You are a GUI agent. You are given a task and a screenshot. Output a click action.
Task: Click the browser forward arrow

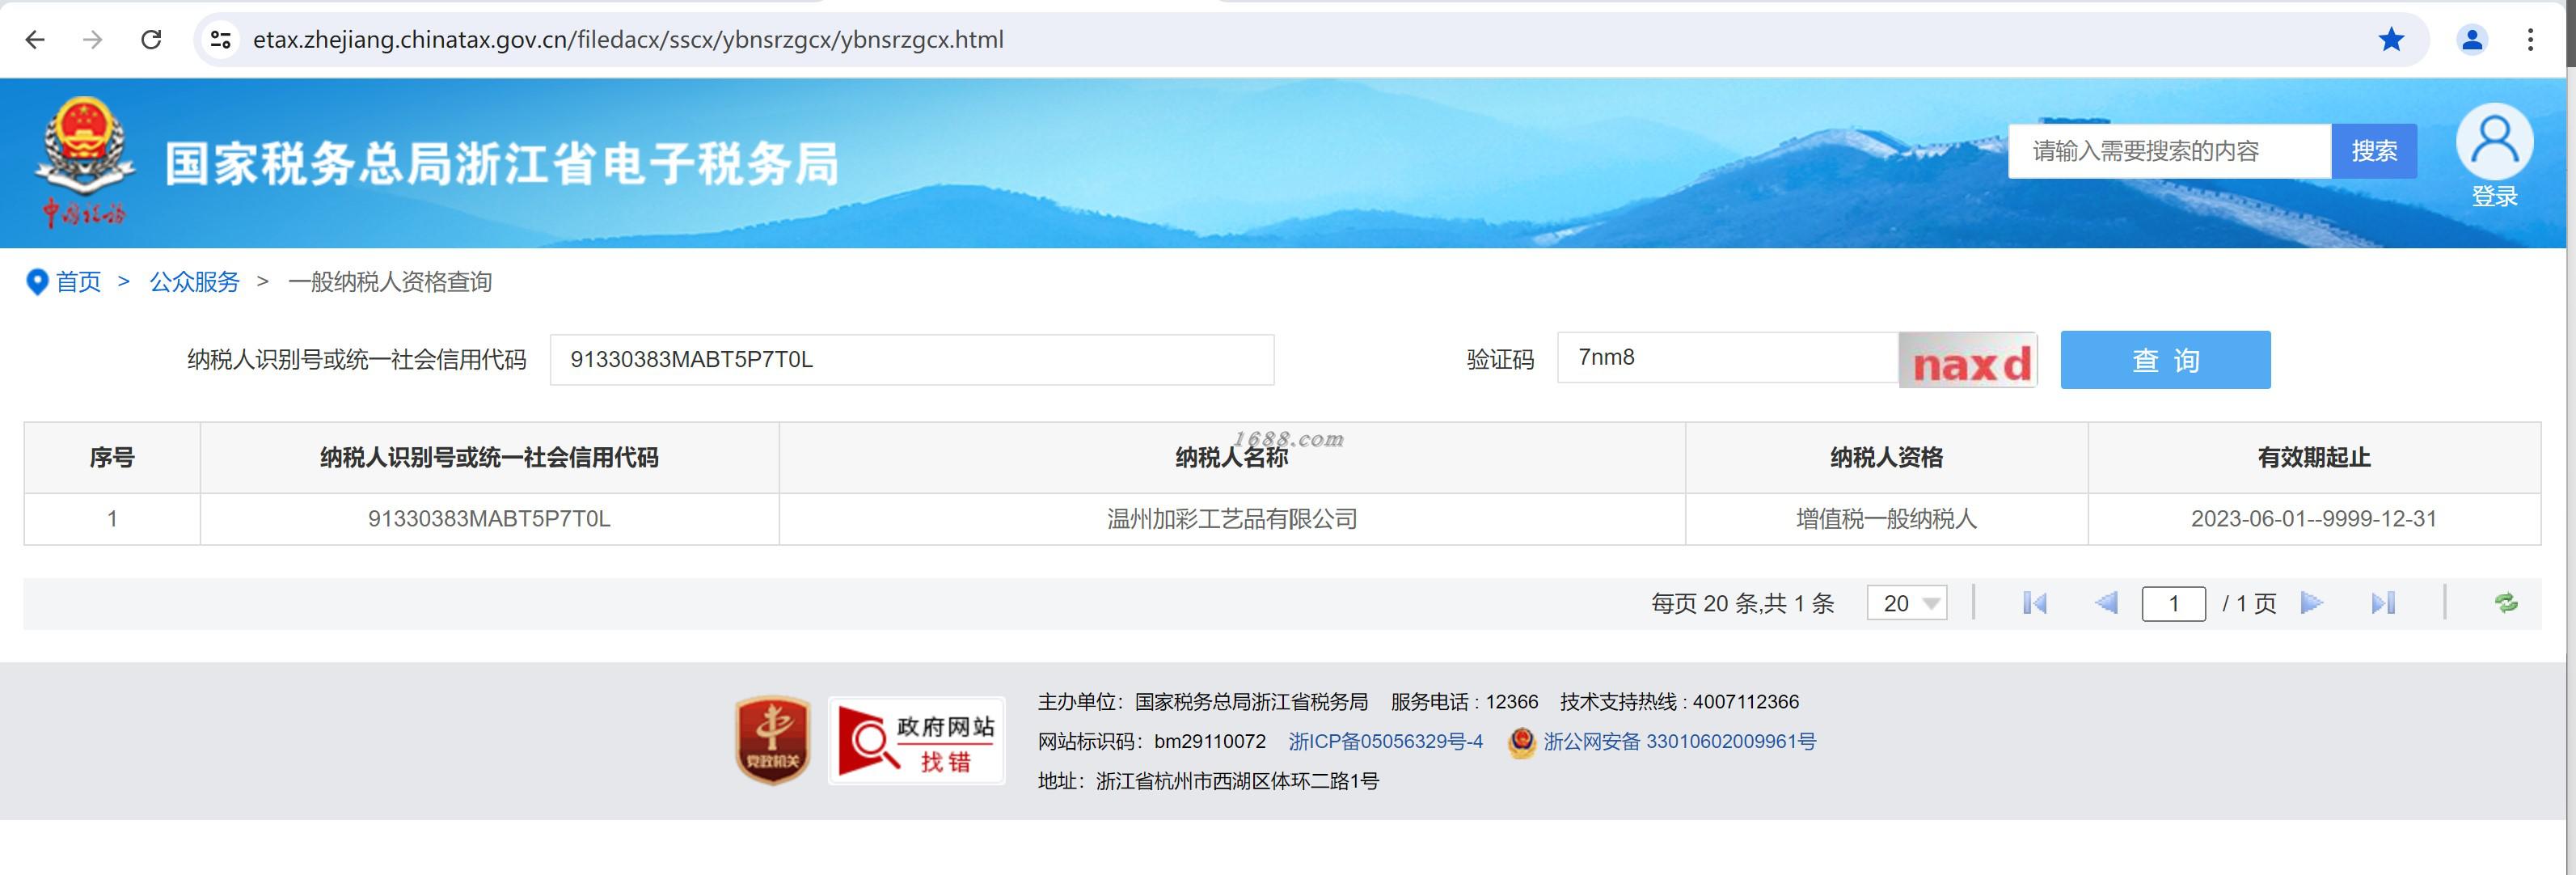click(x=93, y=40)
